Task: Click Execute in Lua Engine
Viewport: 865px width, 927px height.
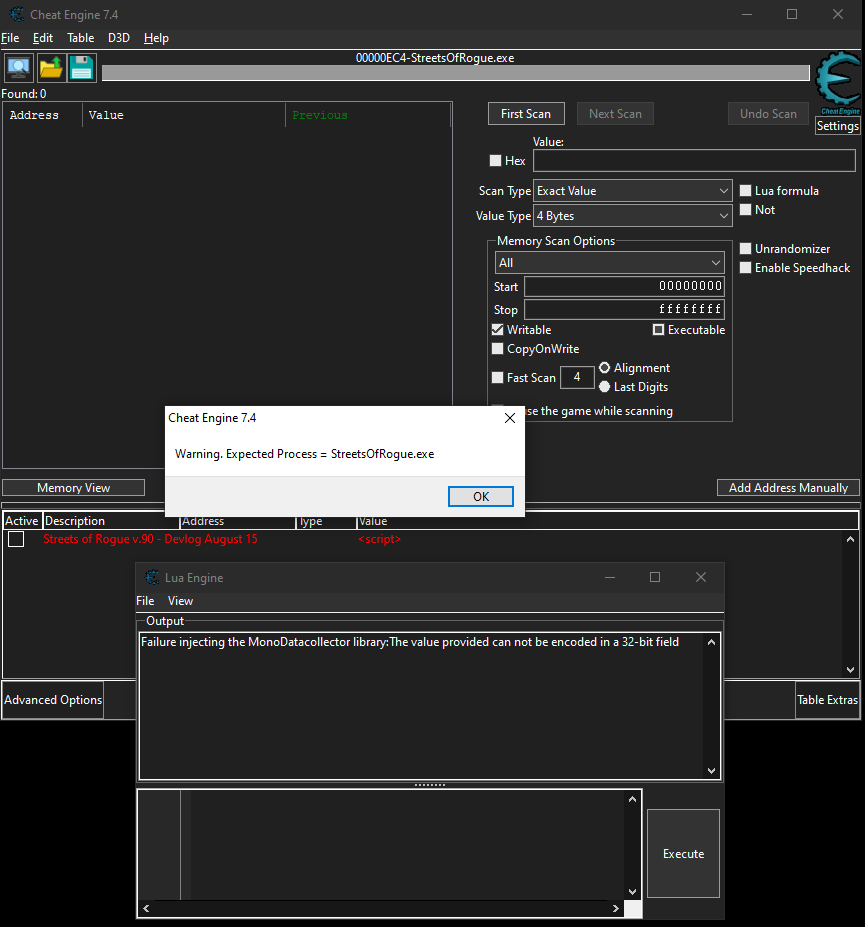Action: click(x=683, y=854)
